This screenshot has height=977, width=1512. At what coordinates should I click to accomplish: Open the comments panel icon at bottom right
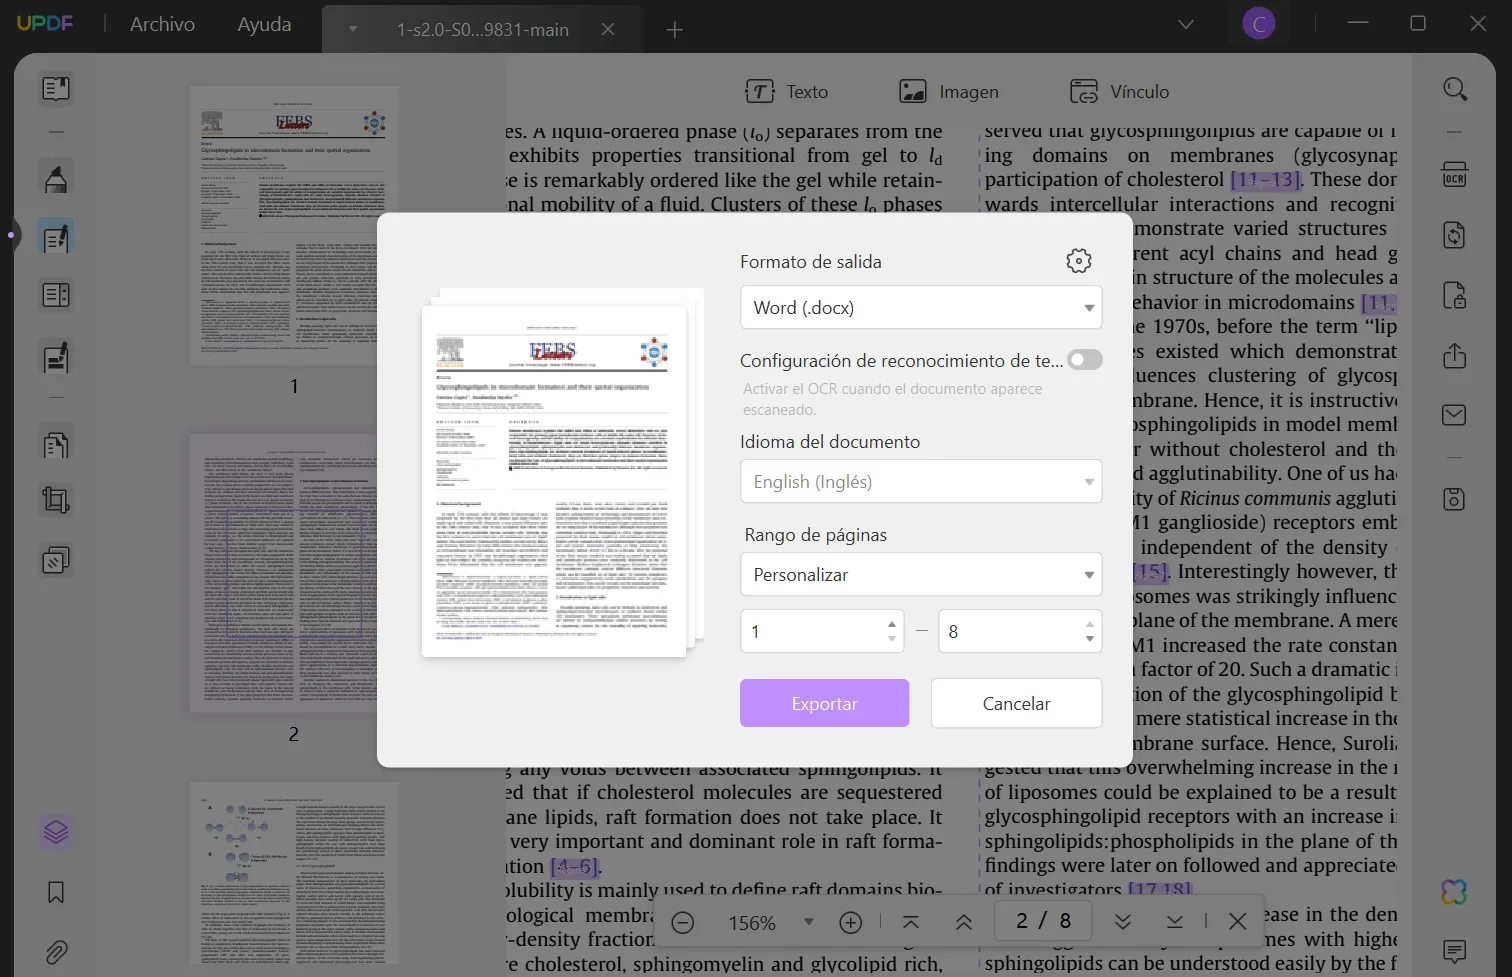pyautogui.click(x=1454, y=951)
